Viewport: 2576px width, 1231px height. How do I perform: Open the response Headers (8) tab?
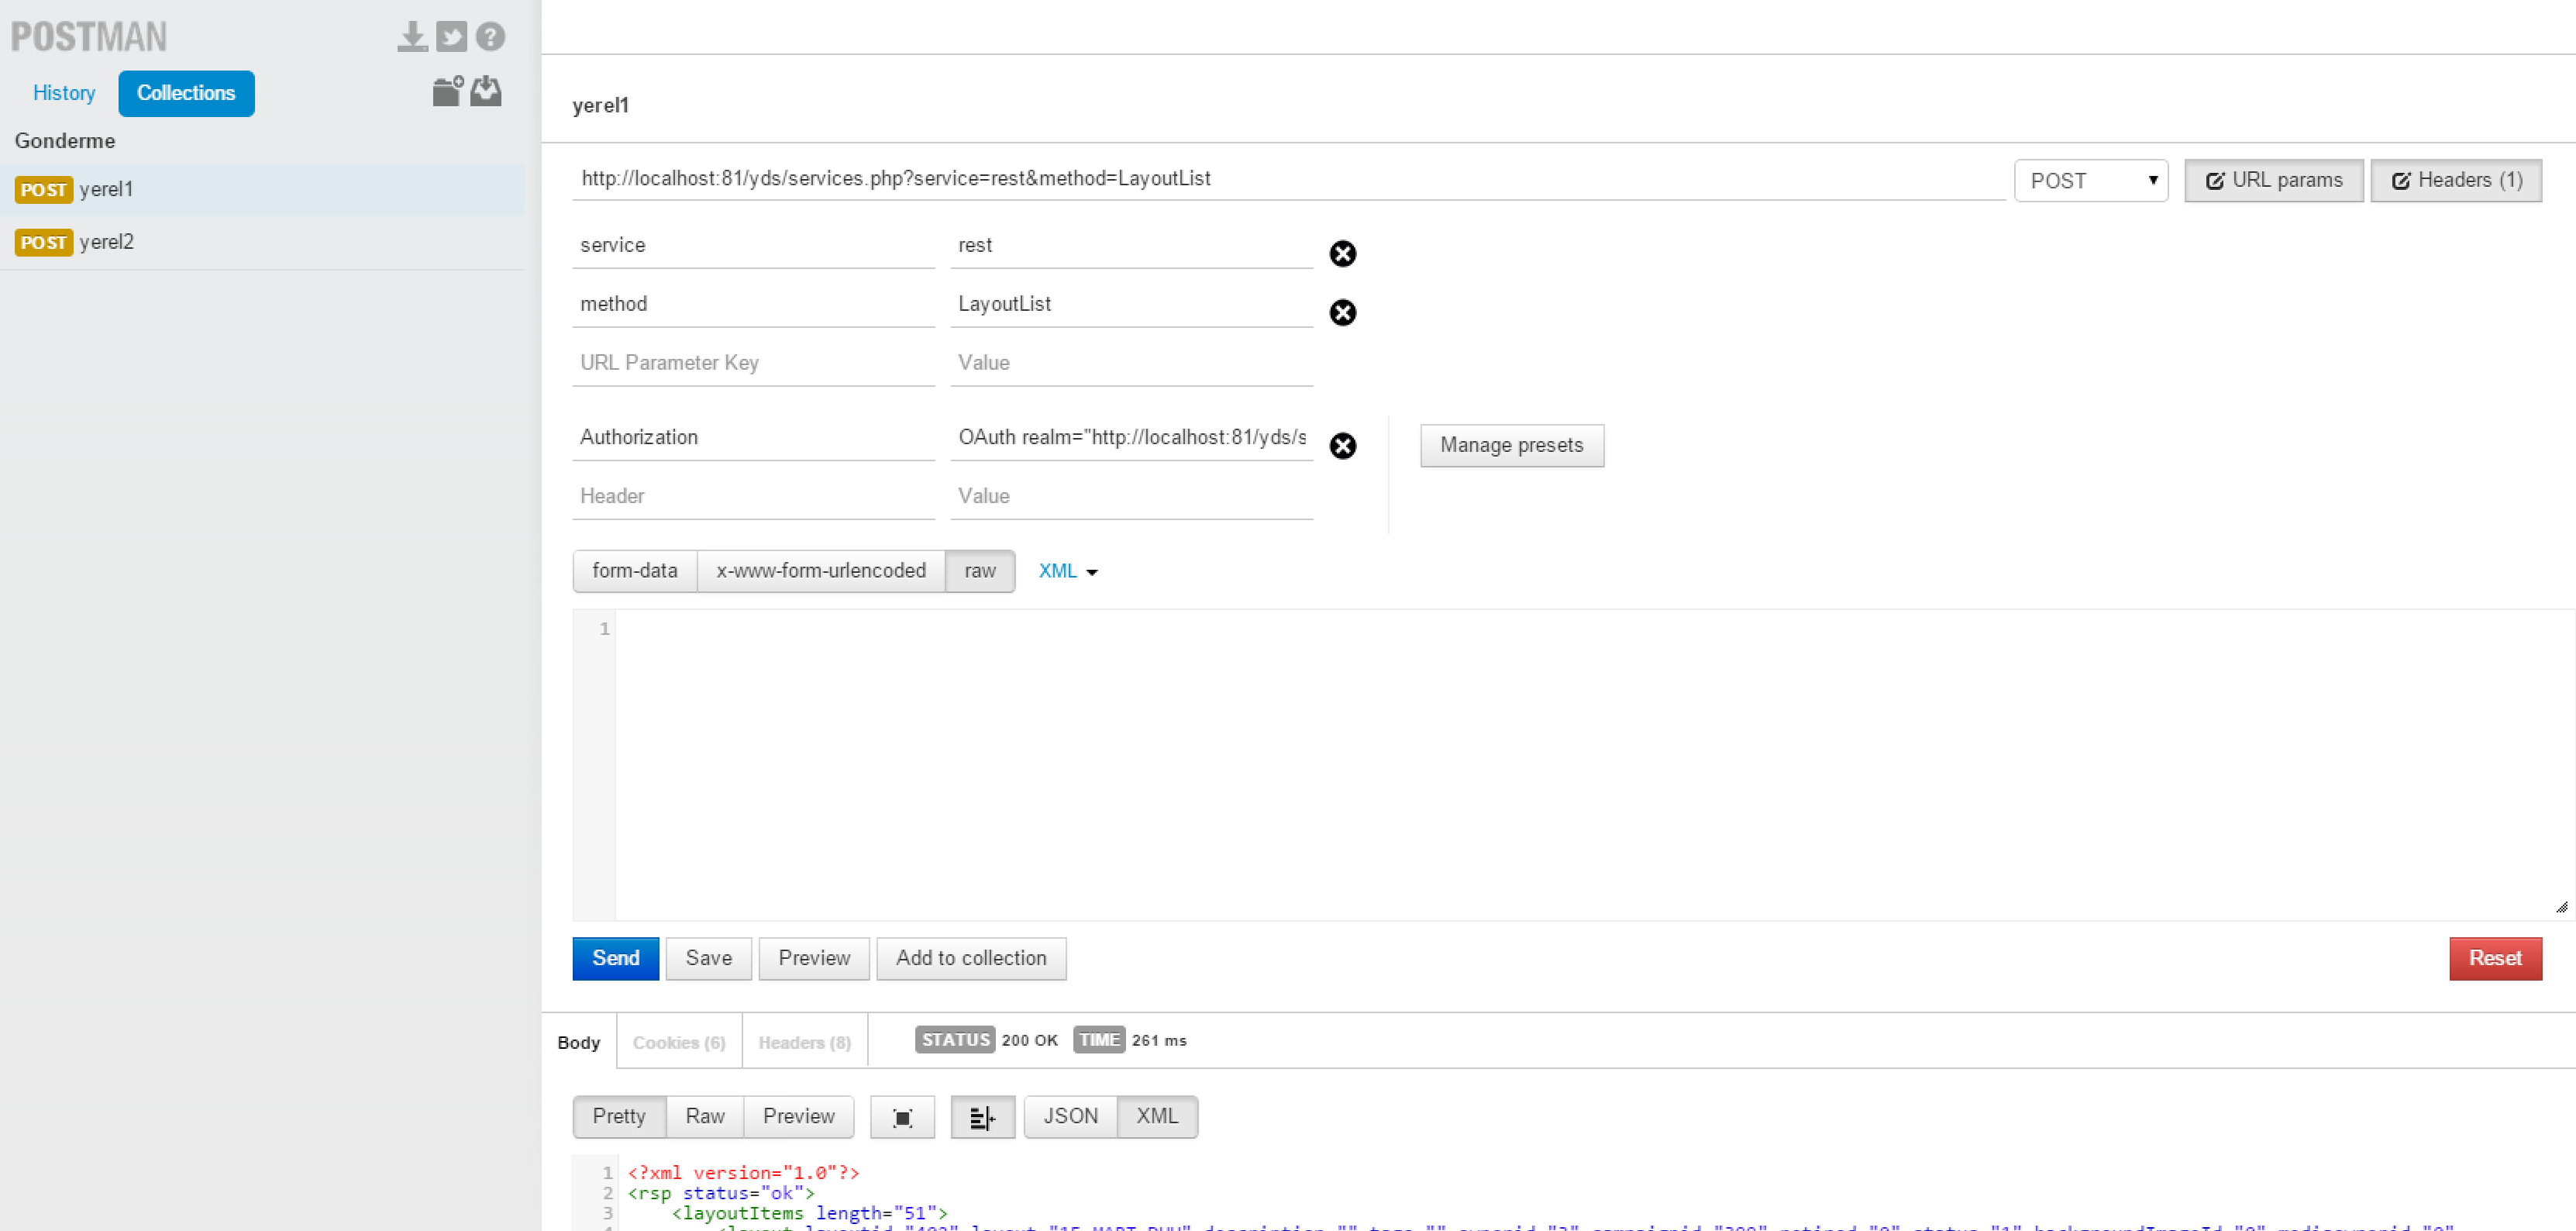tap(804, 1042)
